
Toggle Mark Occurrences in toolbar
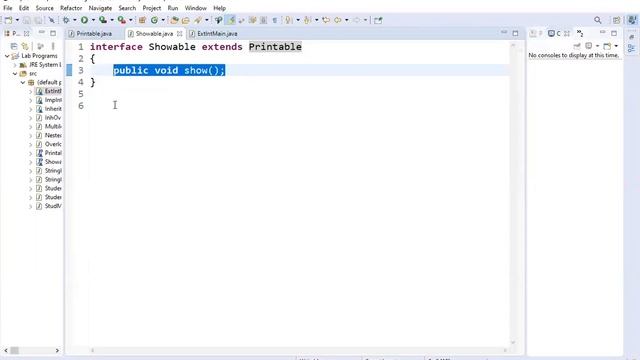[x=231, y=20]
